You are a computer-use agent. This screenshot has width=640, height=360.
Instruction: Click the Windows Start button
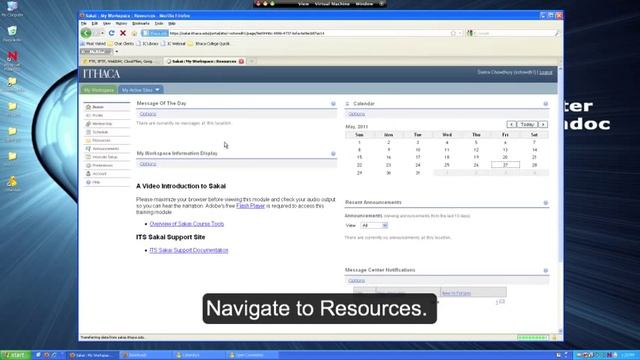16,355
